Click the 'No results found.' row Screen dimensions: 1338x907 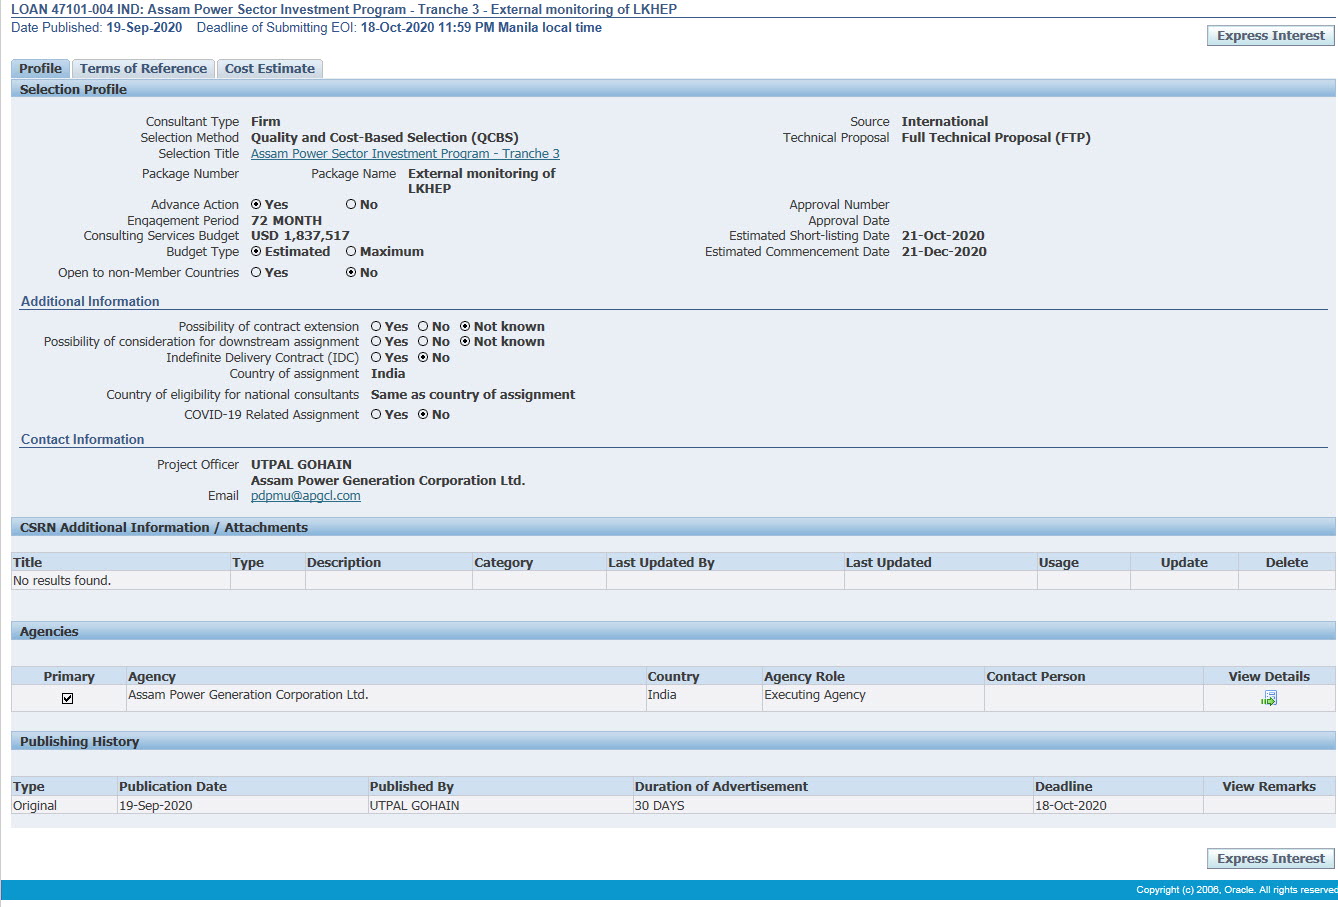(x=673, y=580)
